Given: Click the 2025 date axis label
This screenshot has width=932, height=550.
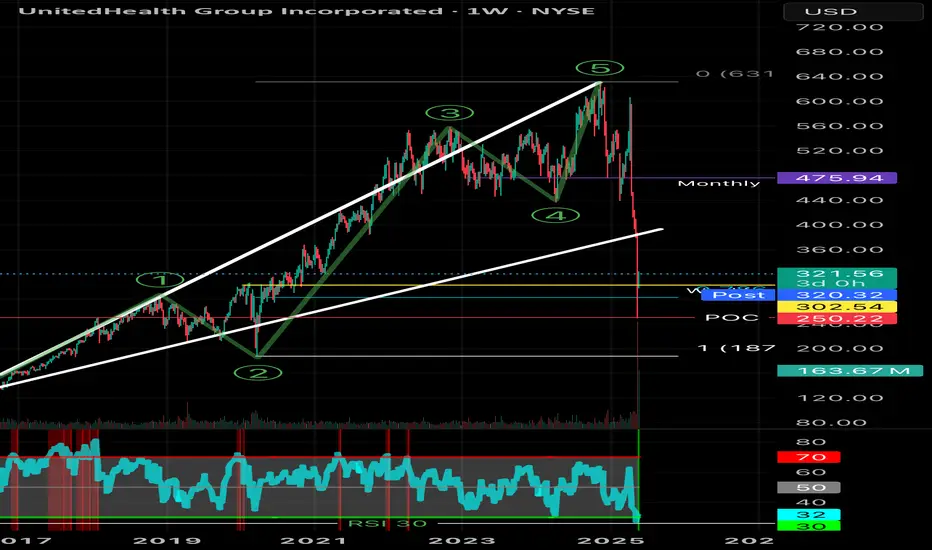Looking at the screenshot, I should (x=610, y=540).
